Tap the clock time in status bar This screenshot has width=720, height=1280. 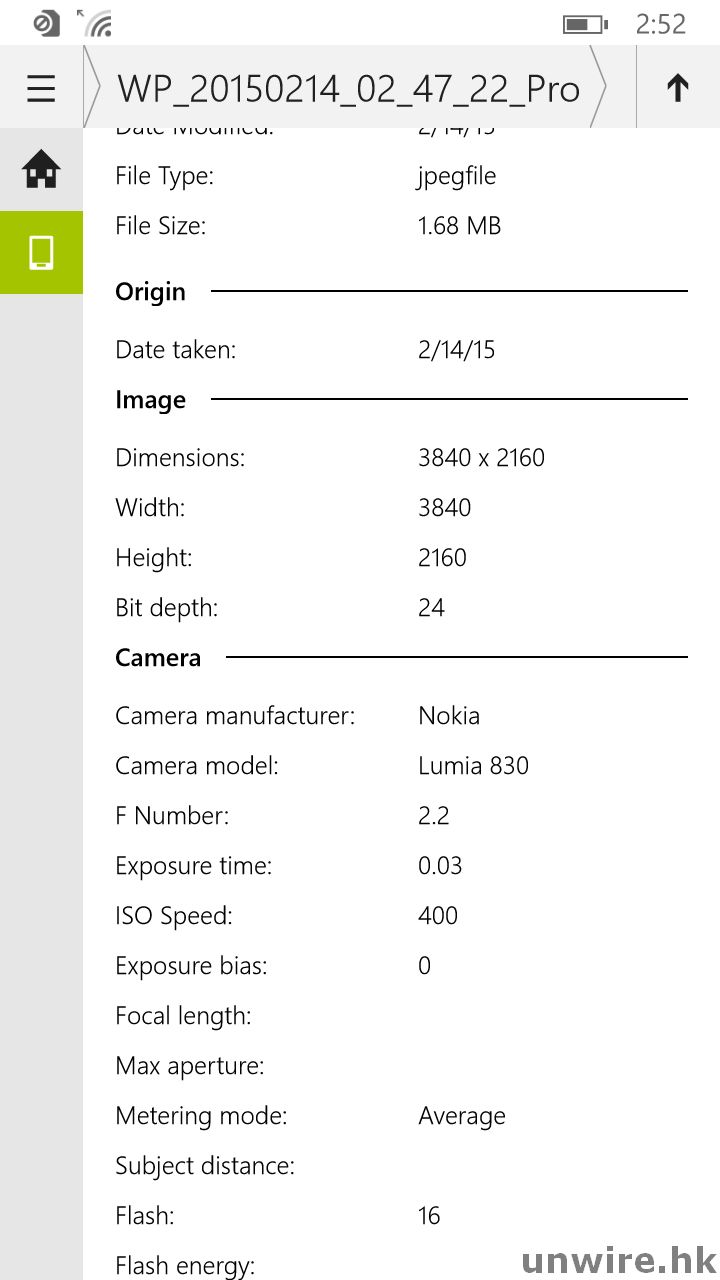click(x=660, y=24)
